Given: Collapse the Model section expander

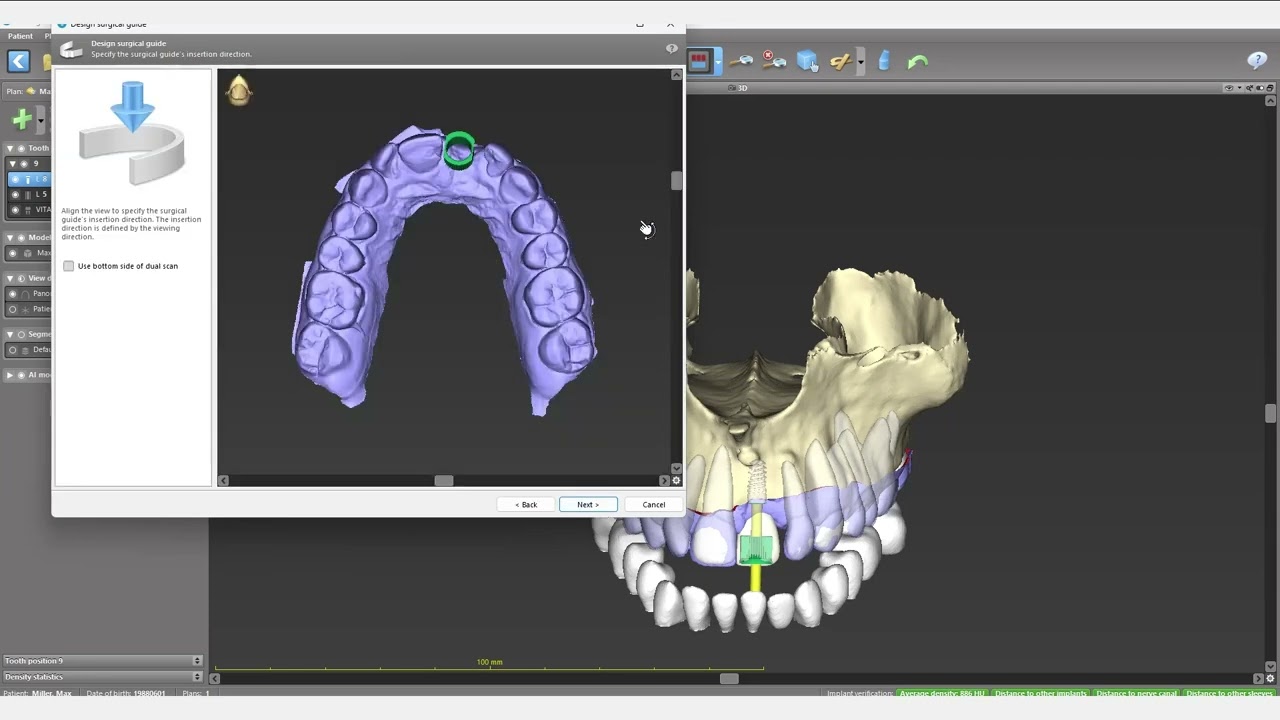Looking at the screenshot, I should point(10,238).
